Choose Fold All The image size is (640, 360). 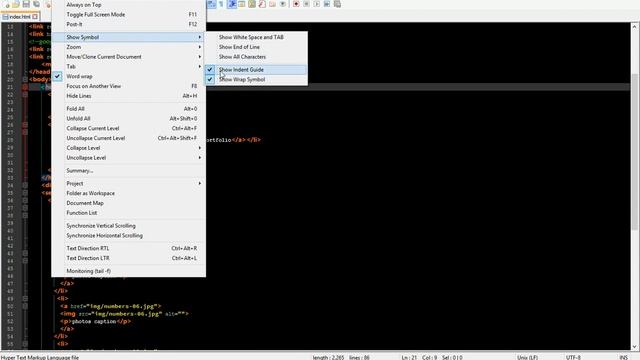pyautogui.click(x=128, y=109)
